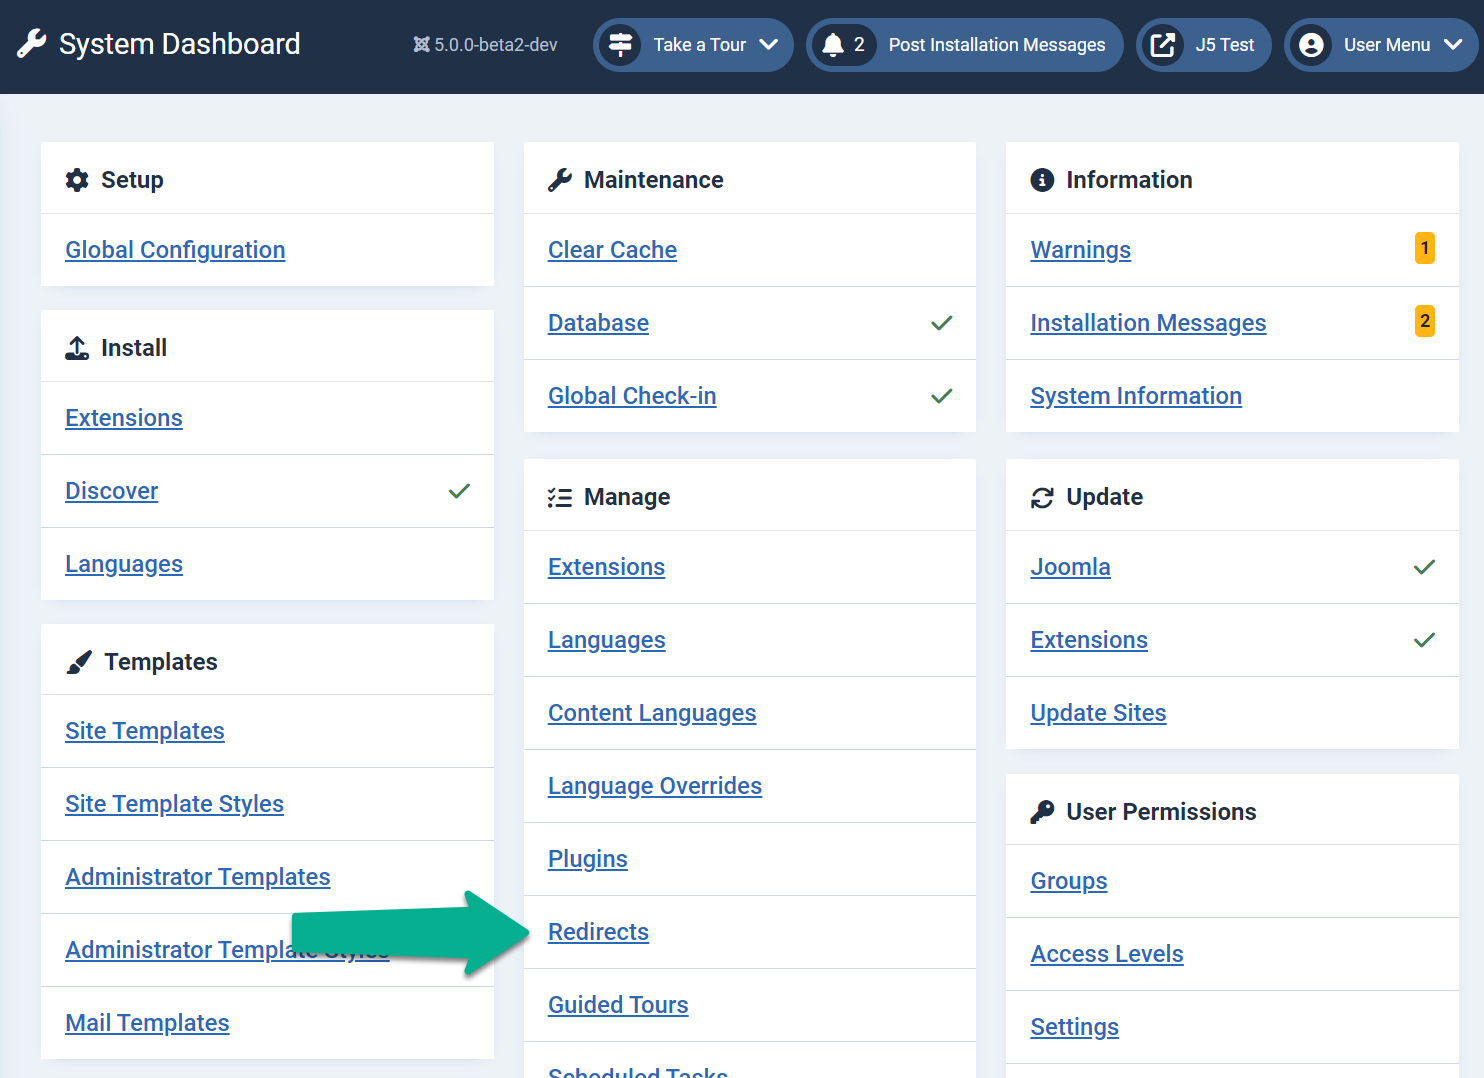Click the wrench icon beside System Dashboard
The height and width of the screenshot is (1078, 1484).
[x=31, y=44]
